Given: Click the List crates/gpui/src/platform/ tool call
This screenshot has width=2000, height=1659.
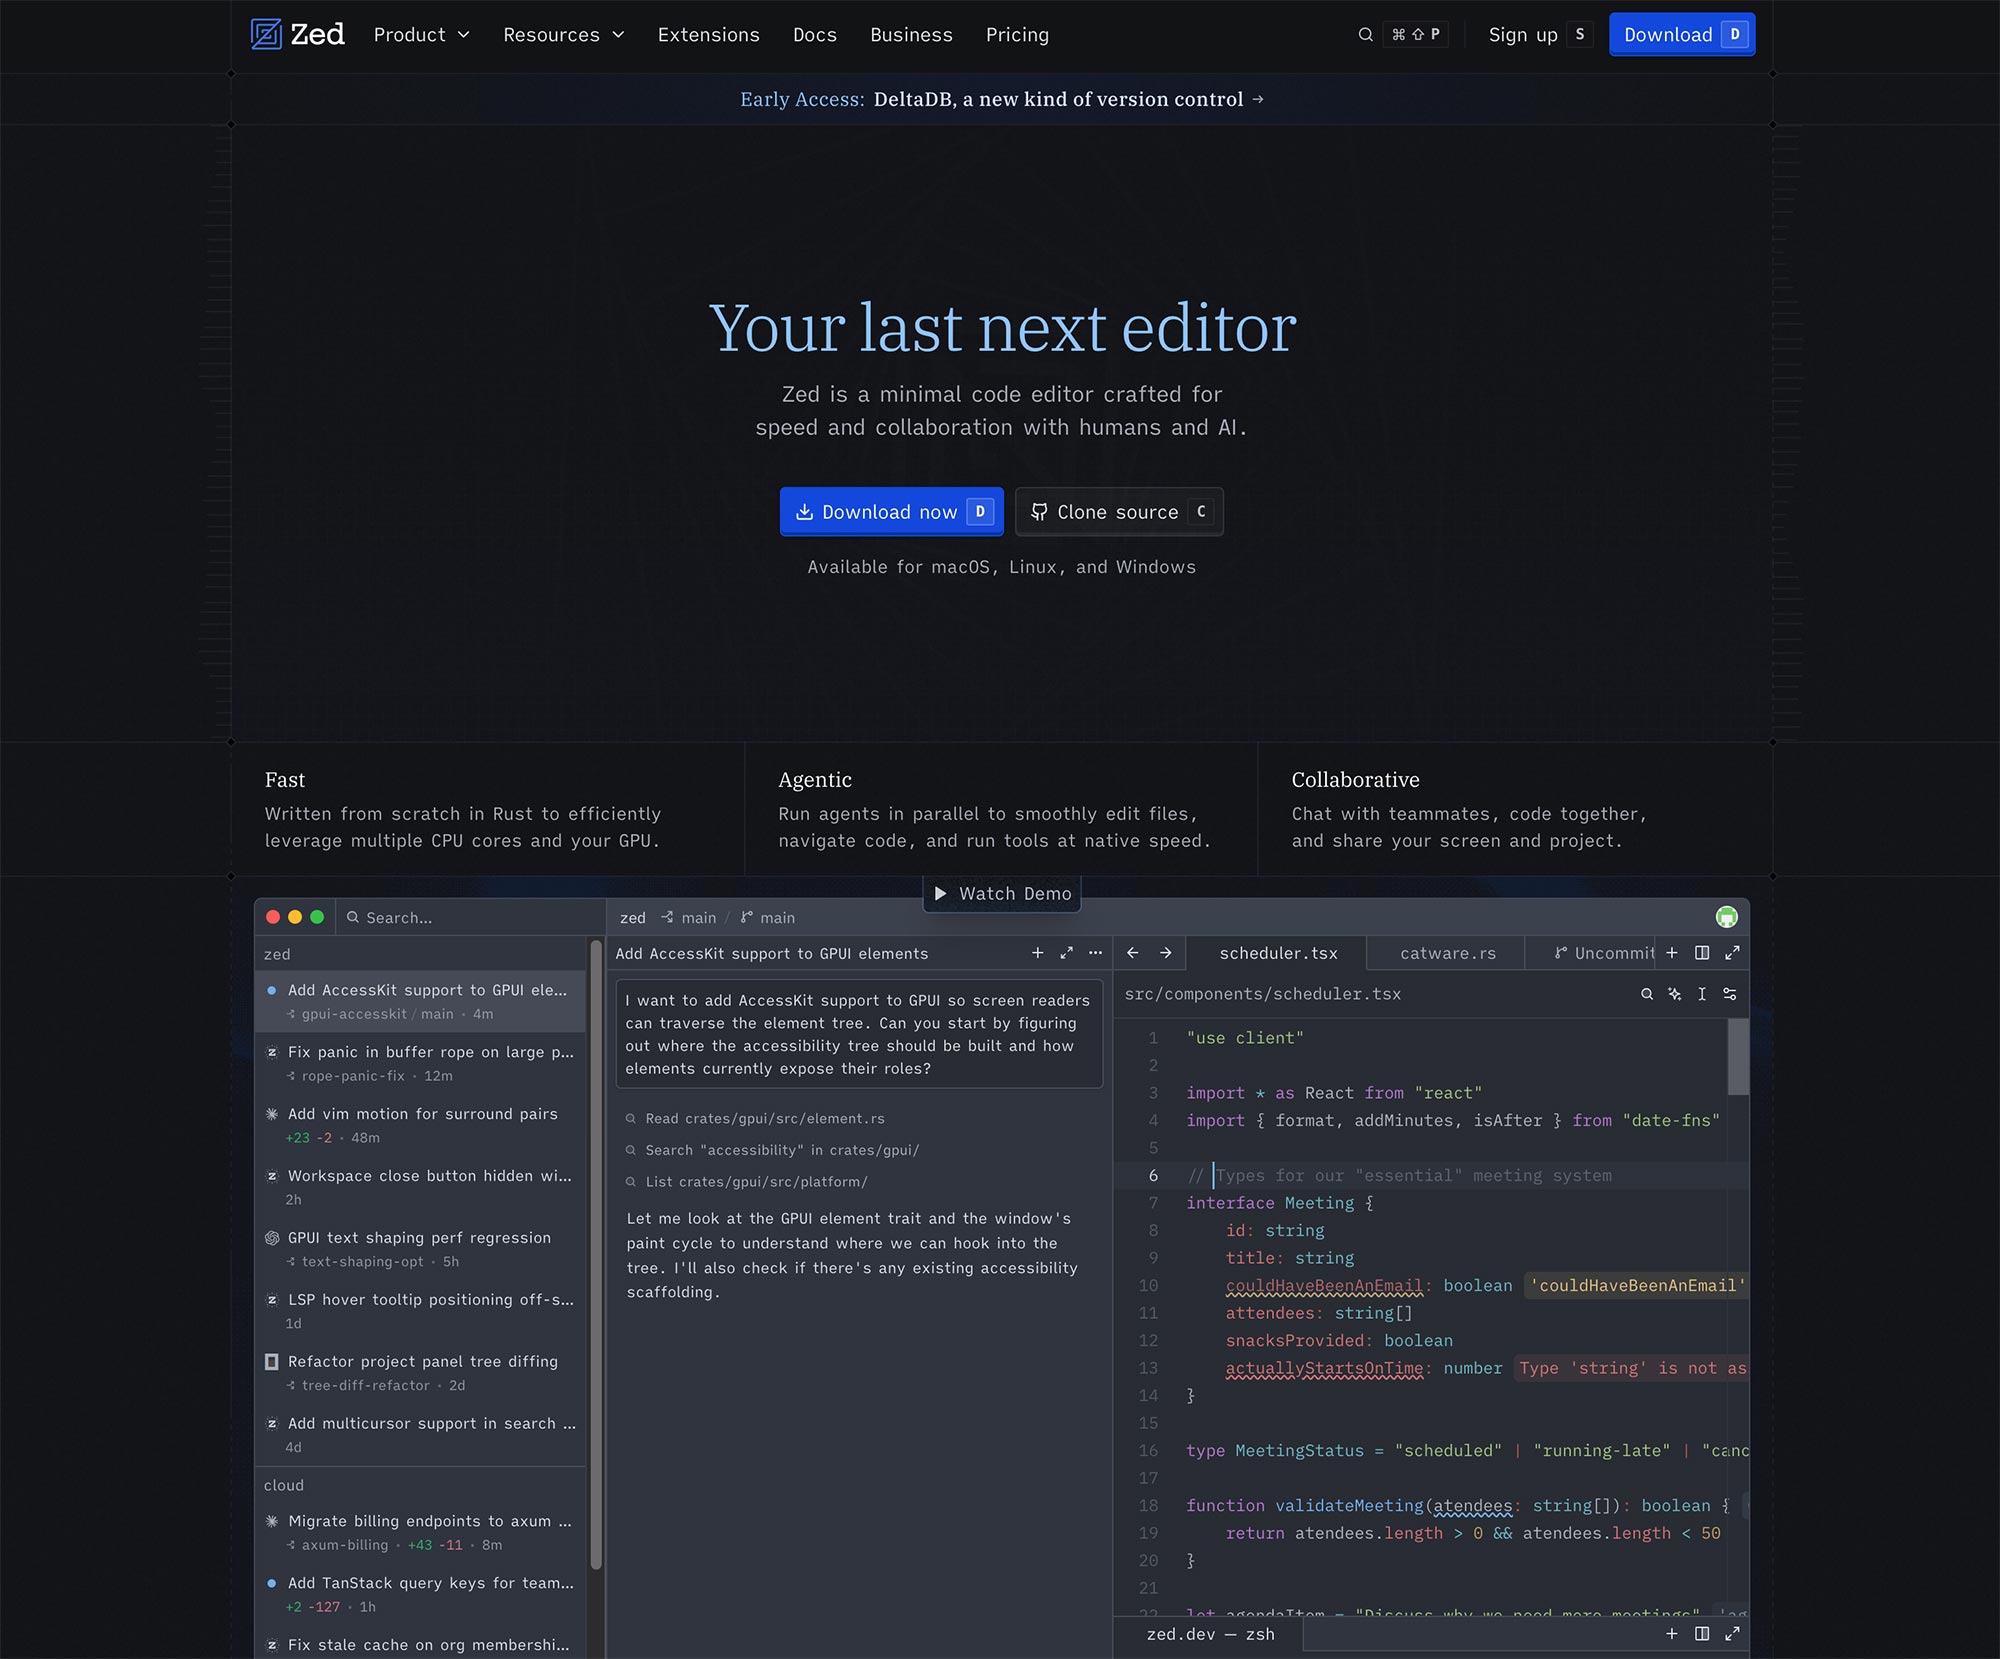Looking at the screenshot, I should pyautogui.click(x=746, y=1182).
